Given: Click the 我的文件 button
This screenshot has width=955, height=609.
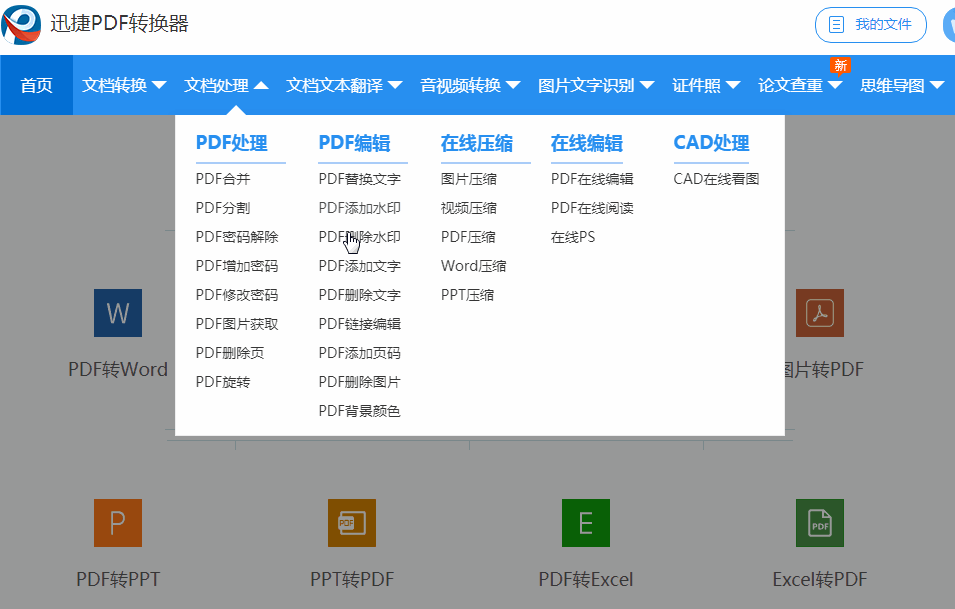Looking at the screenshot, I should tap(871, 25).
